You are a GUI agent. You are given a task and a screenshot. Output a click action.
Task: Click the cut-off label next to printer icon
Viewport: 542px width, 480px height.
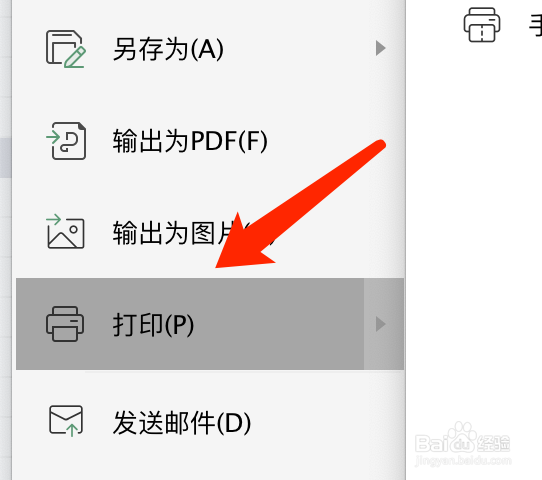pyautogui.click(x=535, y=25)
